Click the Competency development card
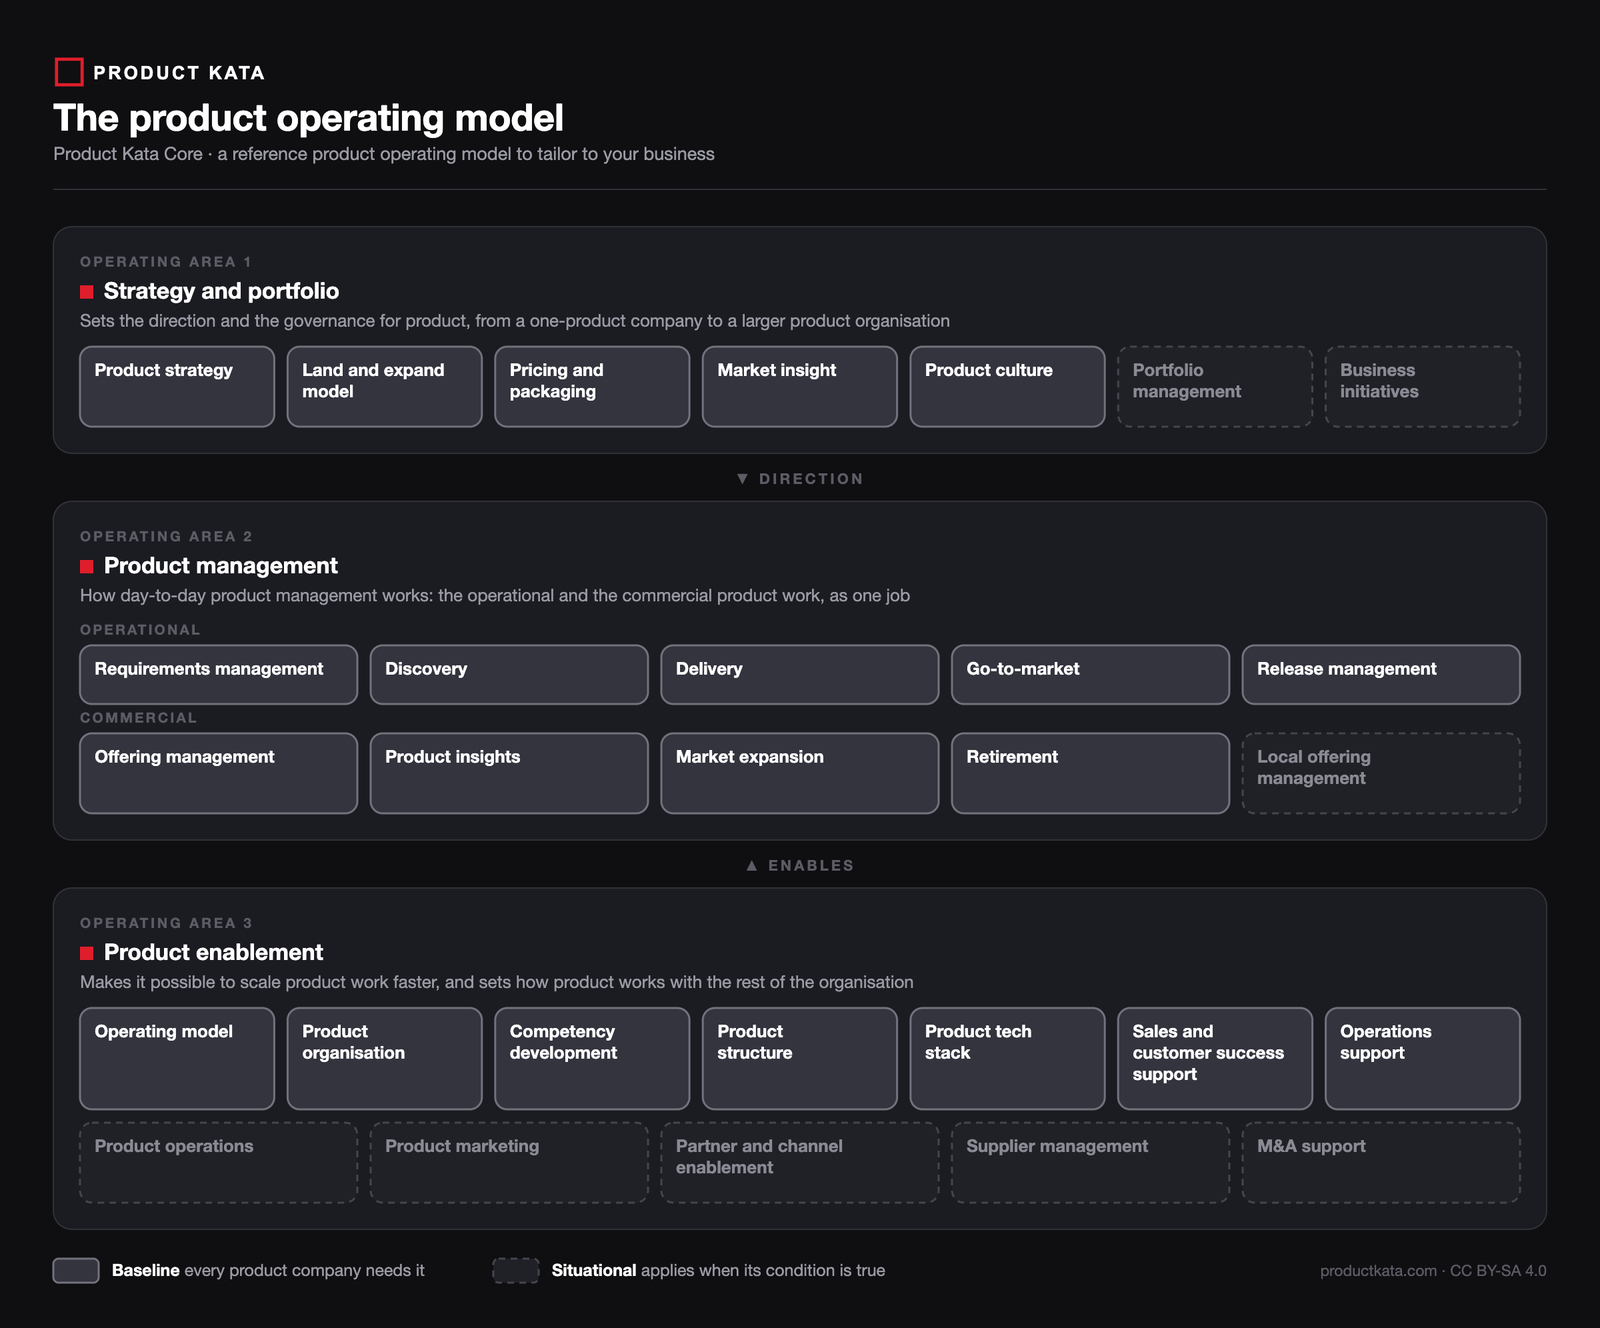This screenshot has width=1600, height=1328. pyautogui.click(x=592, y=1059)
